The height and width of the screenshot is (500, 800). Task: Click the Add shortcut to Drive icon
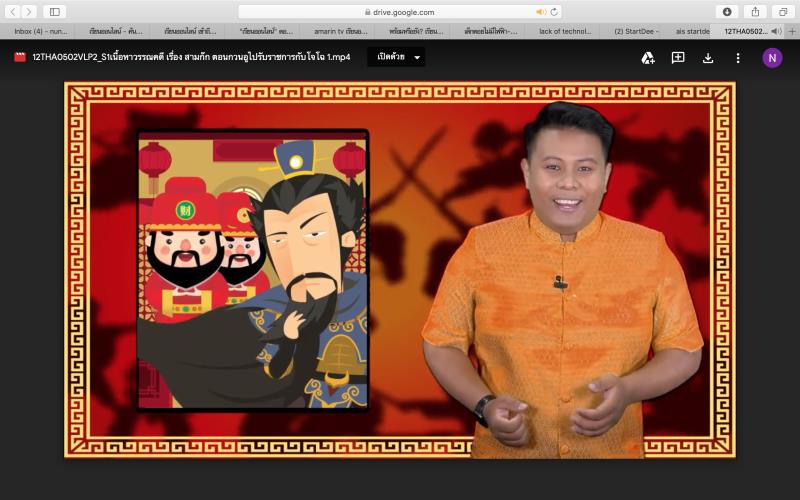[648, 58]
